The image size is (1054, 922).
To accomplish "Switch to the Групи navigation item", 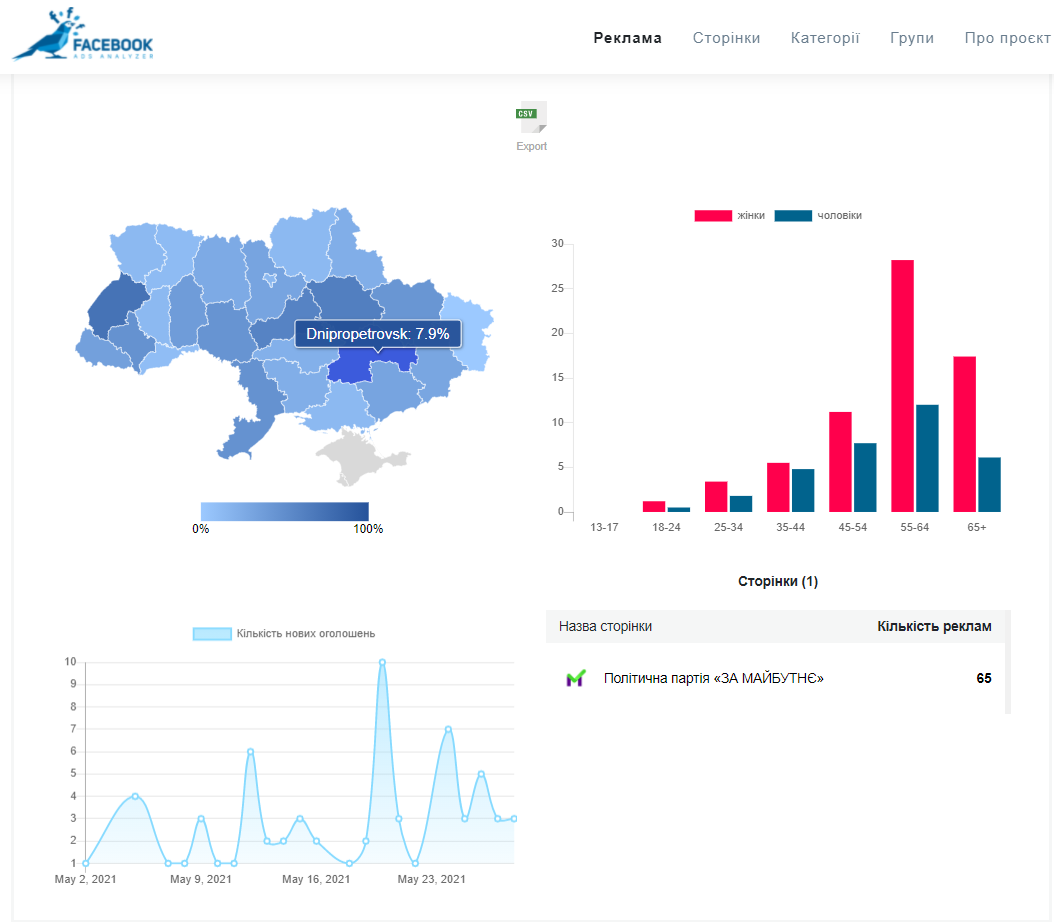I will click(912, 38).
